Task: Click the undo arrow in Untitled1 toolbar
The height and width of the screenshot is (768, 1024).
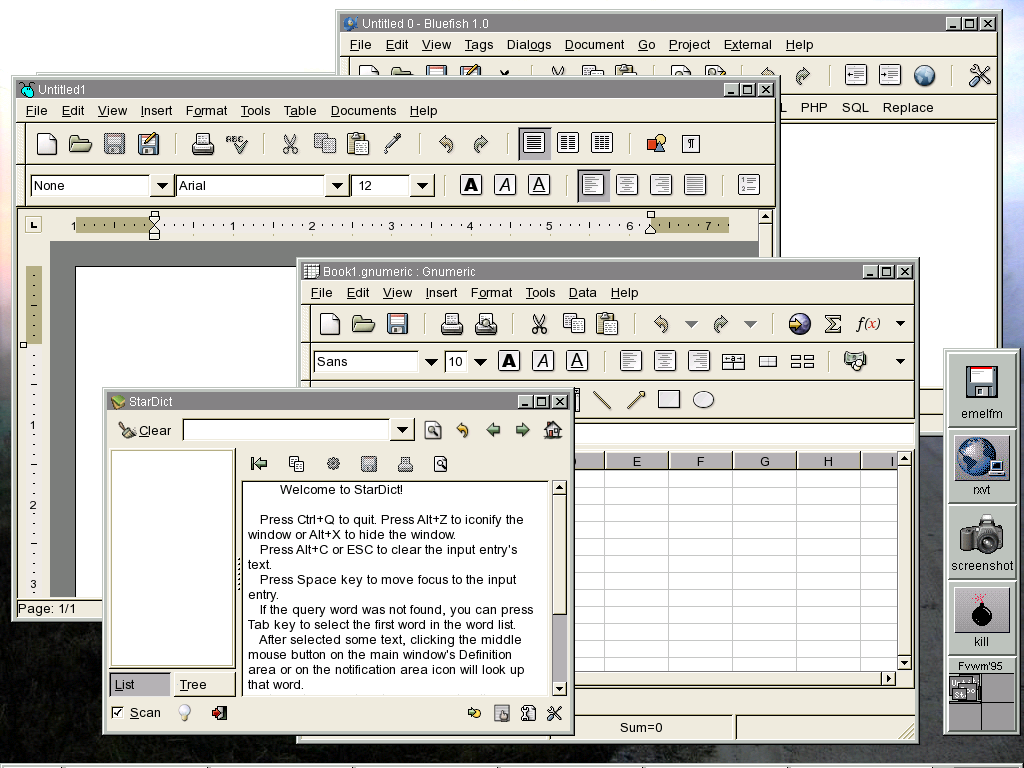Action: [x=446, y=144]
